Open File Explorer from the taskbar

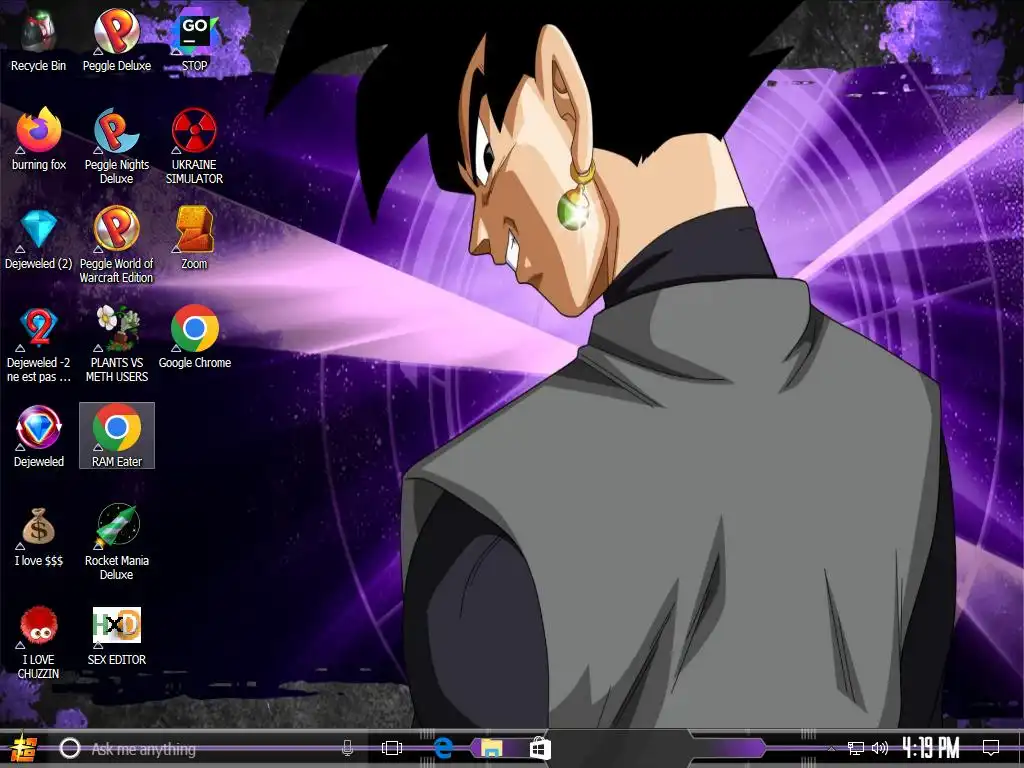point(491,748)
